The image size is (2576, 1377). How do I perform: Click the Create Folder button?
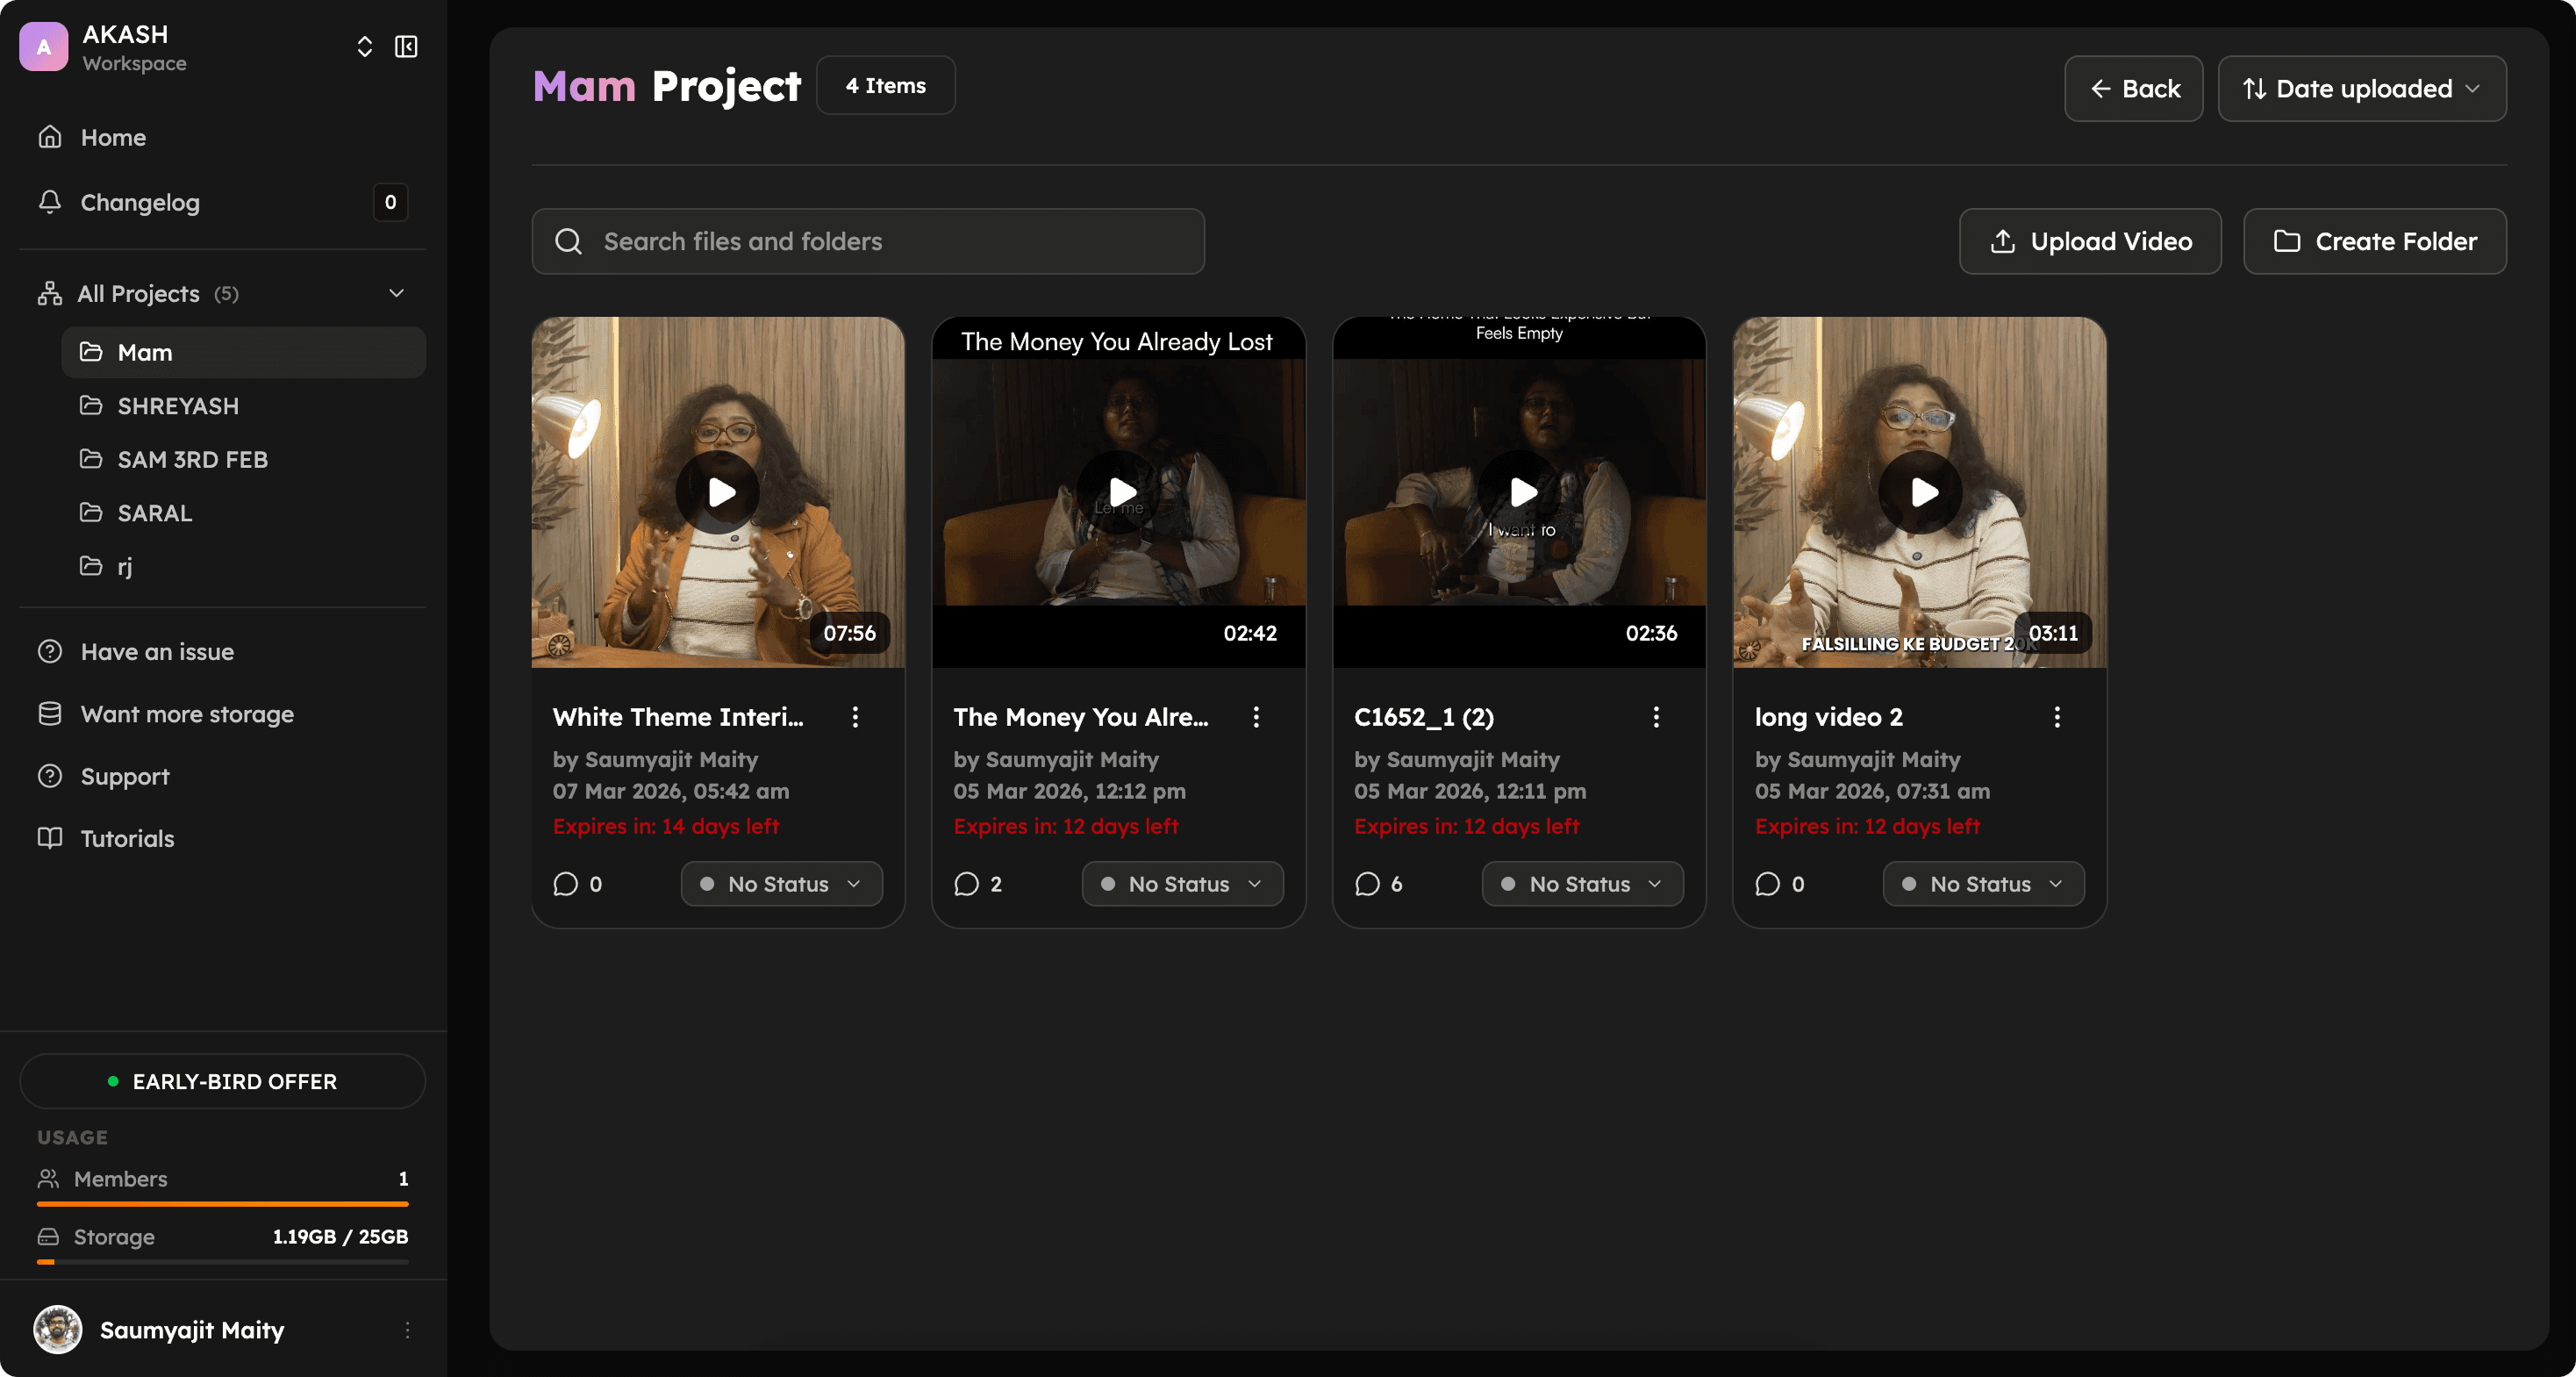tap(2374, 241)
